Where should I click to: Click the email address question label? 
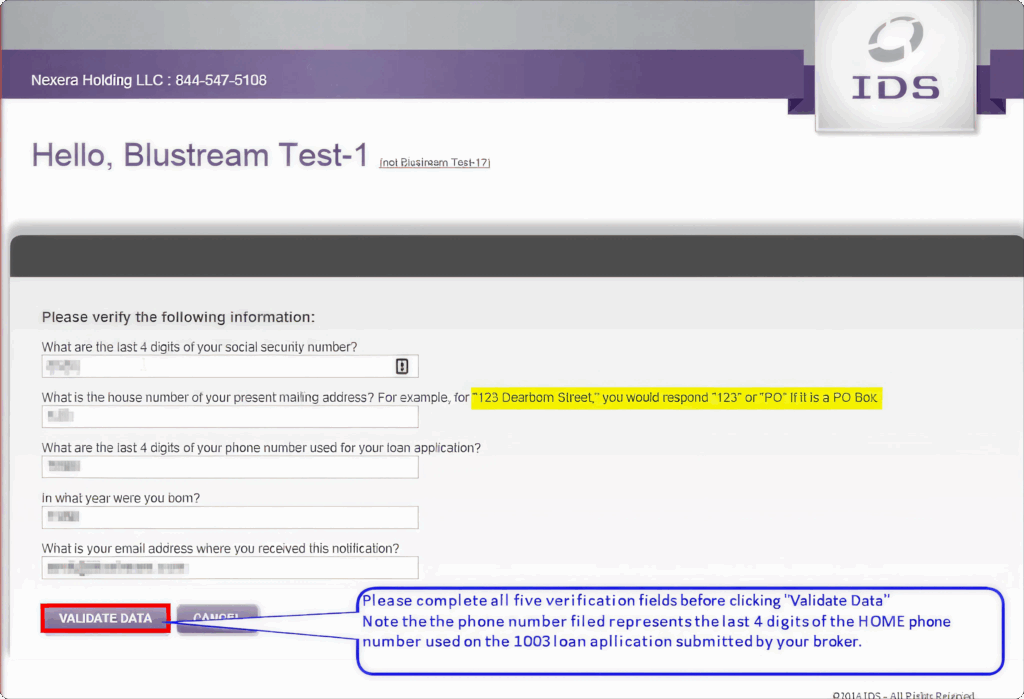pyautogui.click(x=220, y=548)
